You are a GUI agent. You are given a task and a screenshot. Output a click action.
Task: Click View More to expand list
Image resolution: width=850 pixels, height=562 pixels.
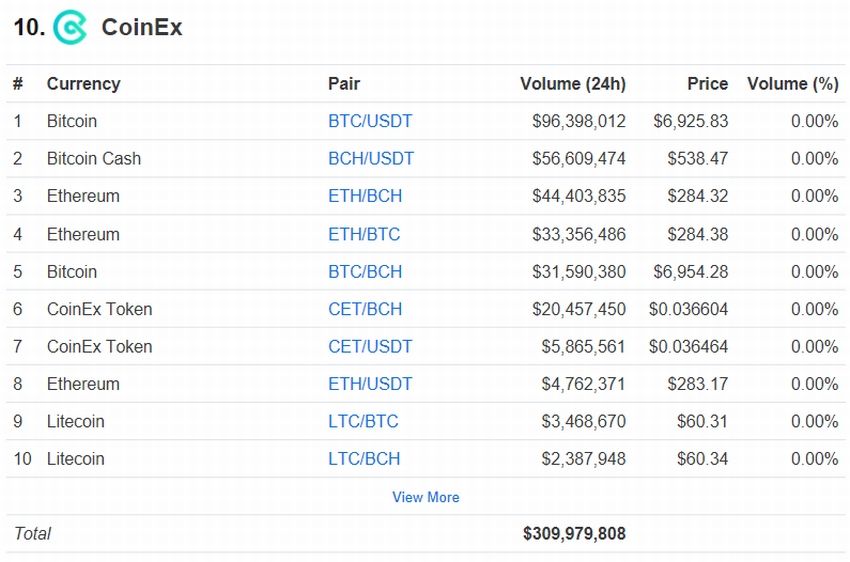pos(426,497)
